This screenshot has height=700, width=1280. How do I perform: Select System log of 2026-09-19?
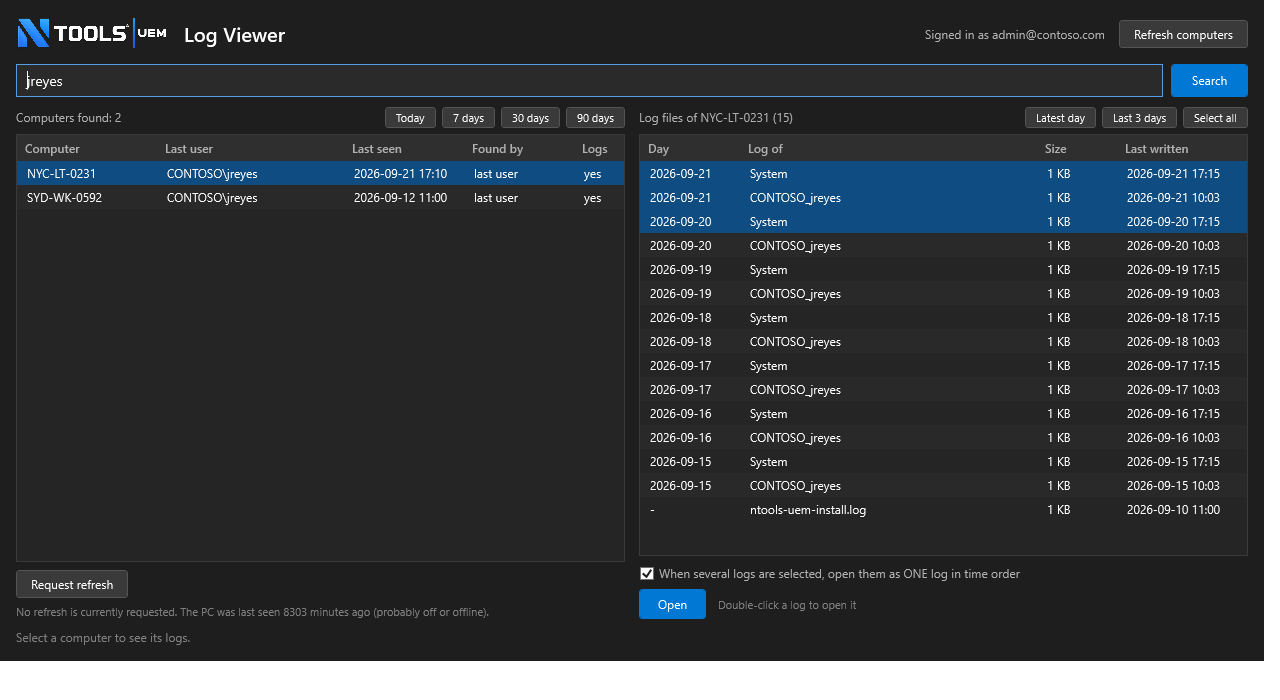click(943, 270)
